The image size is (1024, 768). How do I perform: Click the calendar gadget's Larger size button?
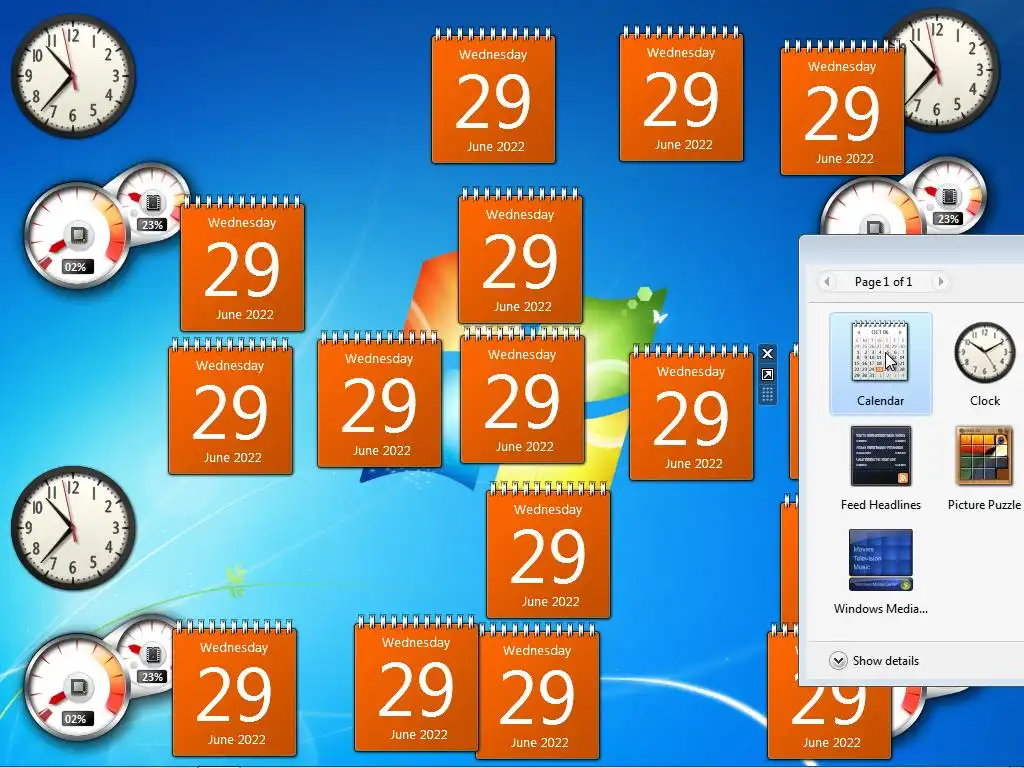pyautogui.click(x=767, y=374)
